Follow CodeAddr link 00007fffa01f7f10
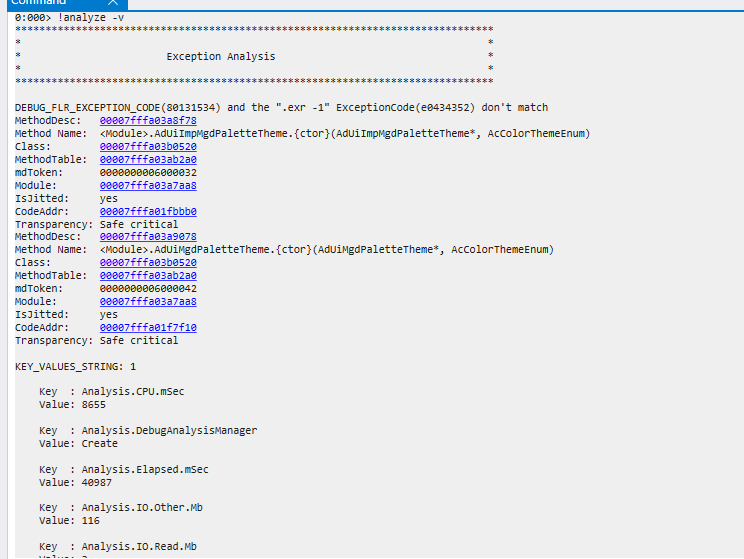Image resolution: width=744 pixels, height=559 pixels. pos(148,327)
